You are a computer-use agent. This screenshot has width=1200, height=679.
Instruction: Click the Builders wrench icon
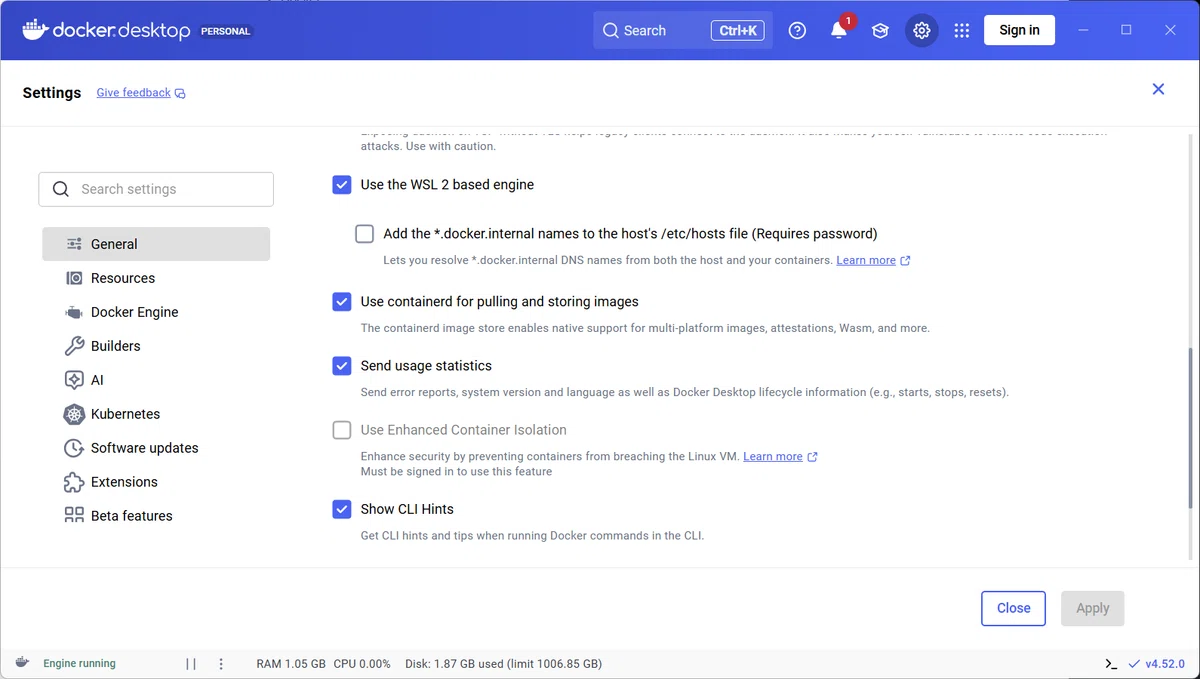[74, 346]
